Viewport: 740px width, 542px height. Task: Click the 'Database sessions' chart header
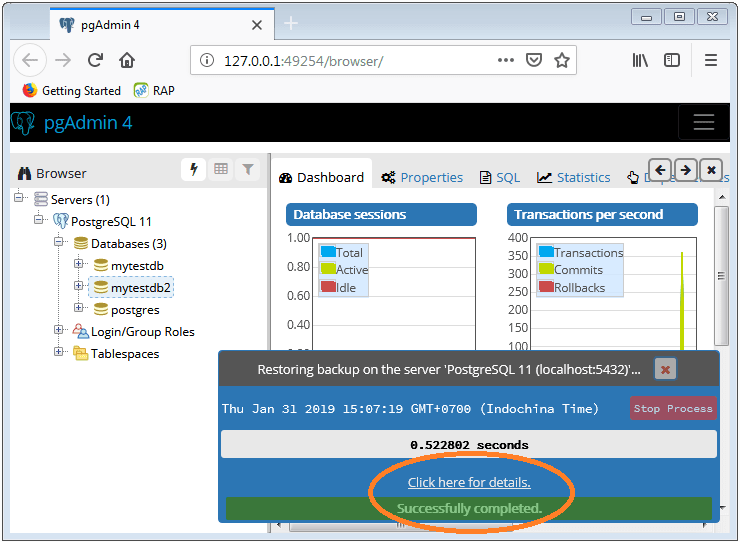381,215
